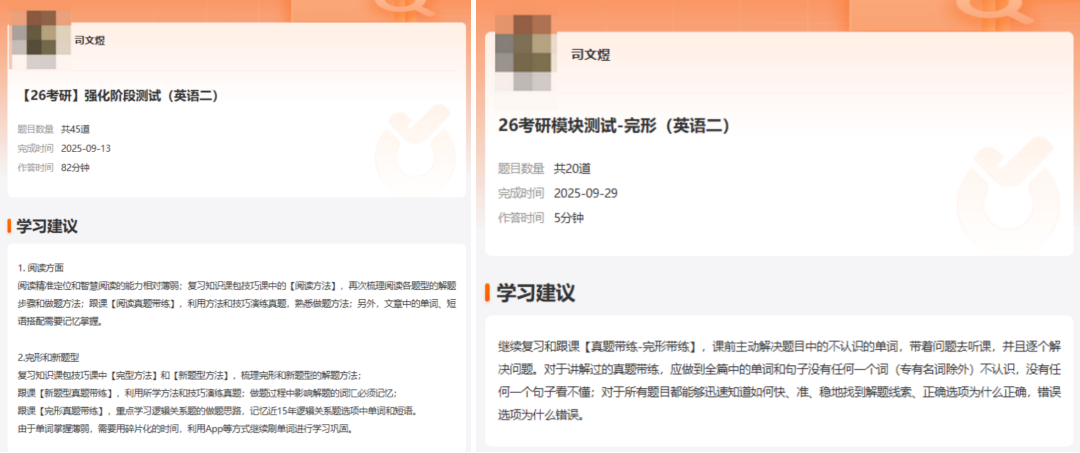
Task: Click the 学习建议 heading in the 强化阶段测试 report
Action: [x=47, y=226]
